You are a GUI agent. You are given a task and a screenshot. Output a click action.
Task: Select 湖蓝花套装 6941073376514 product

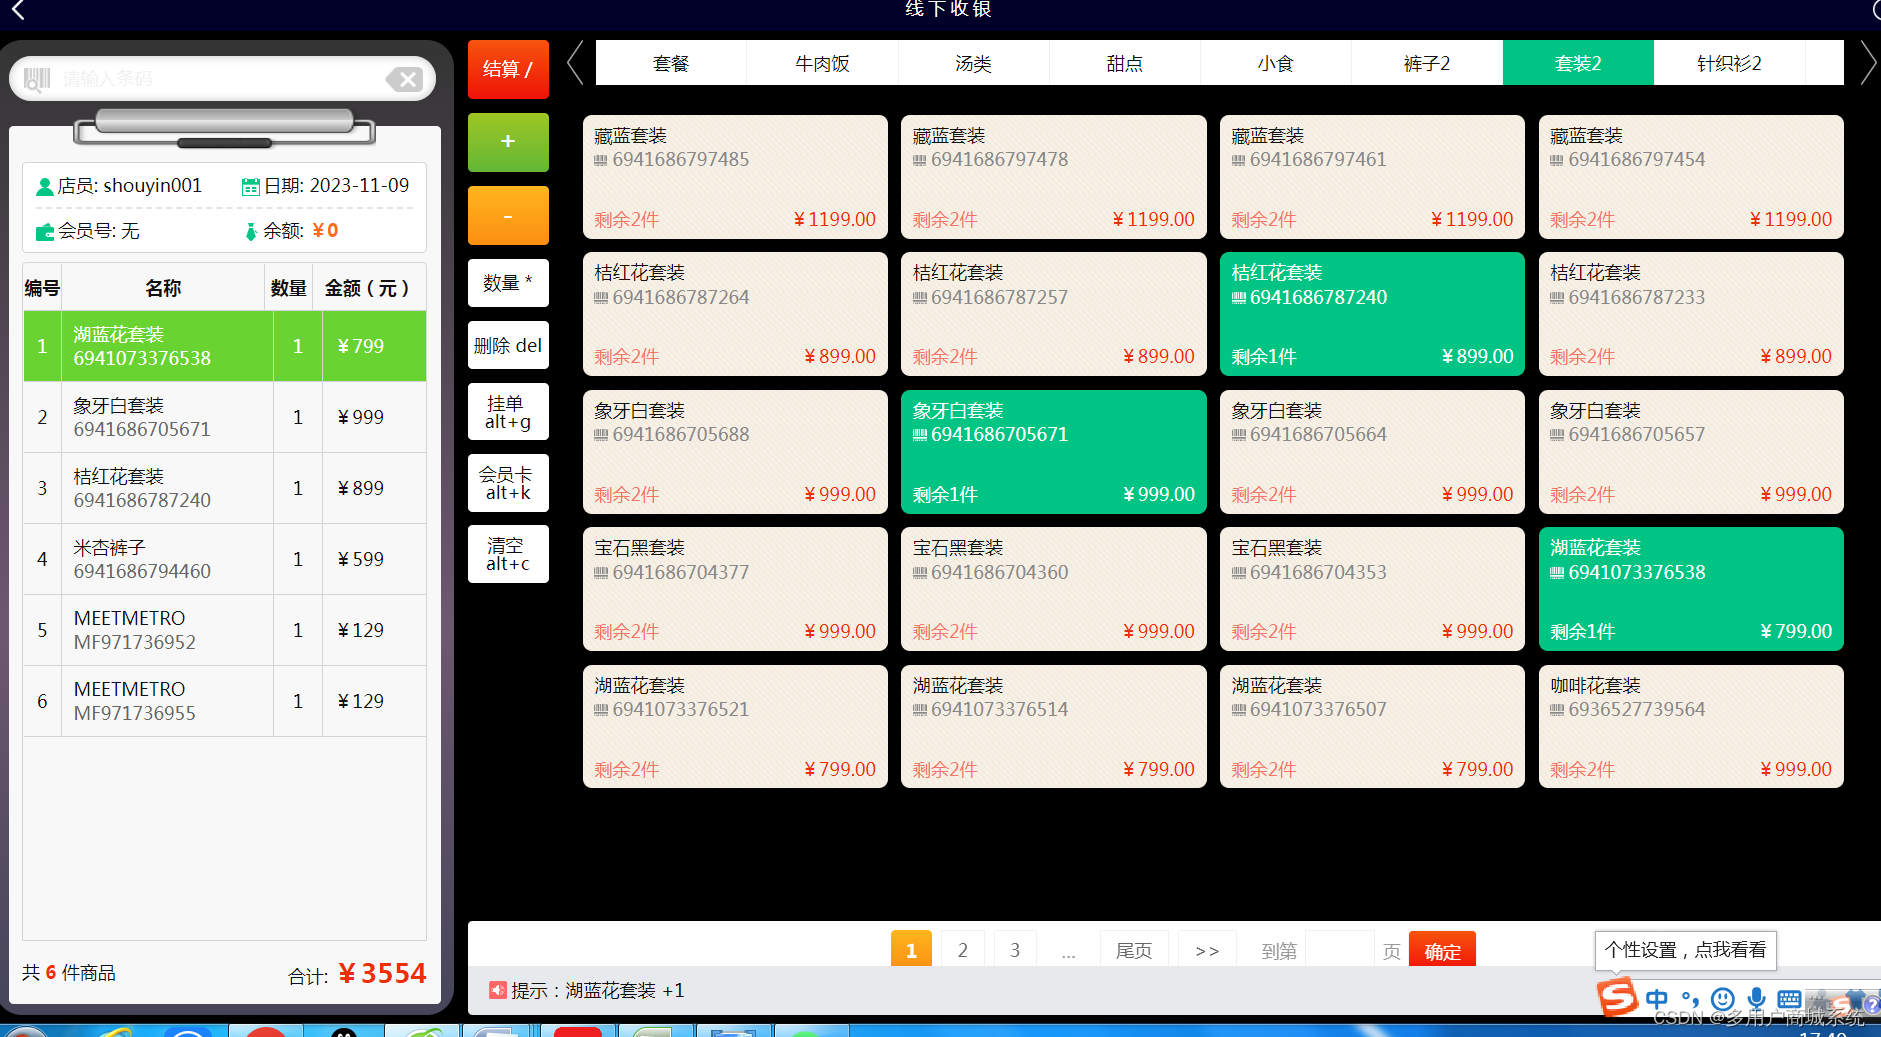click(x=1054, y=727)
